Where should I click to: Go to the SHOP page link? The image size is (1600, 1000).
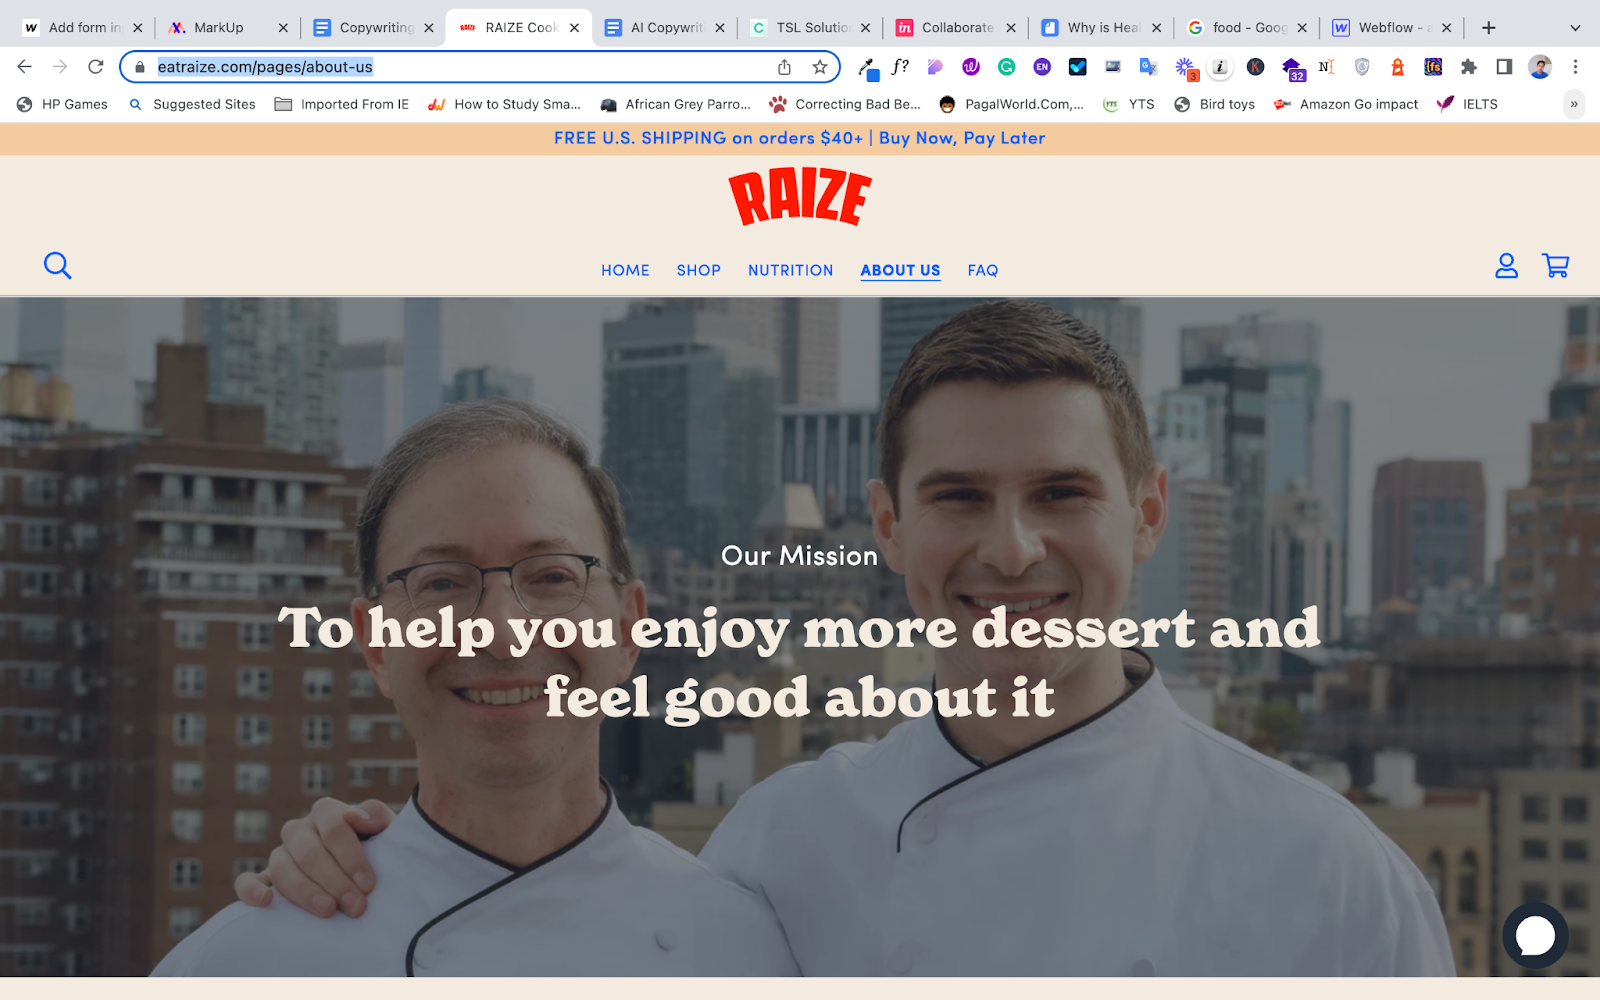(698, 270)
